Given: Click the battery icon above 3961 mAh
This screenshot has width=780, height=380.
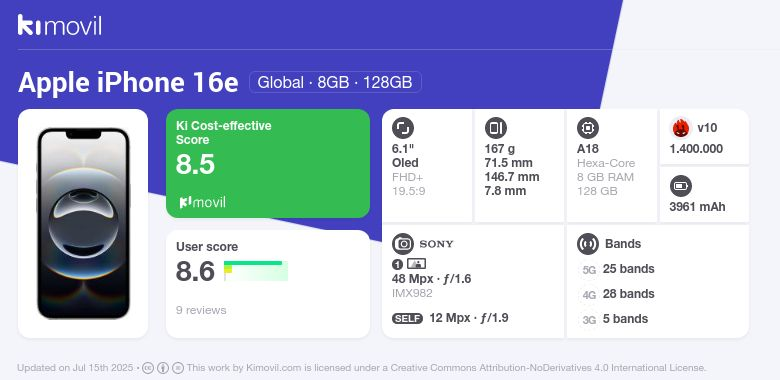Looking at the screenshot, I should pyautogui.click(x=681, y=187).
